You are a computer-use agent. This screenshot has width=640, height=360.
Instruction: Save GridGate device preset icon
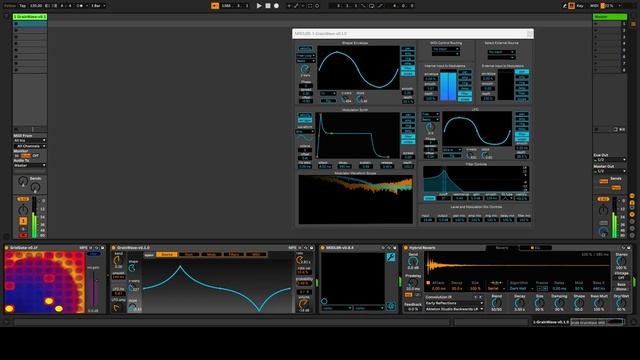tap(102, 248)
